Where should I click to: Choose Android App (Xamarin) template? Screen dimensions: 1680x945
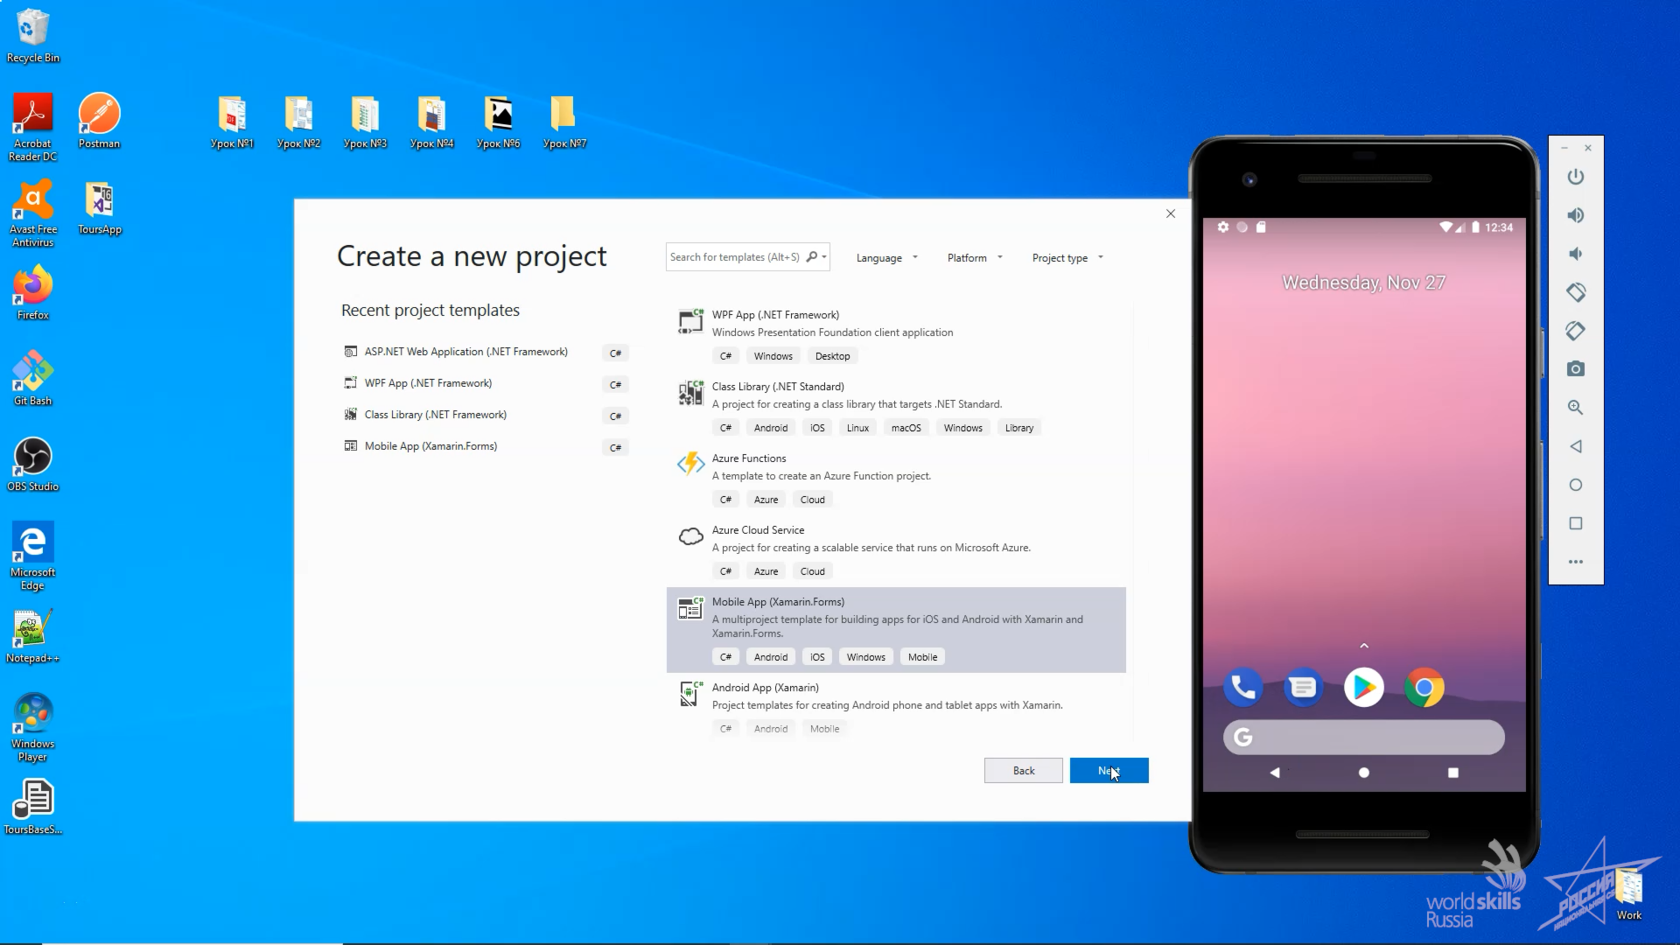pyautogui.click(x=896, y=708)
